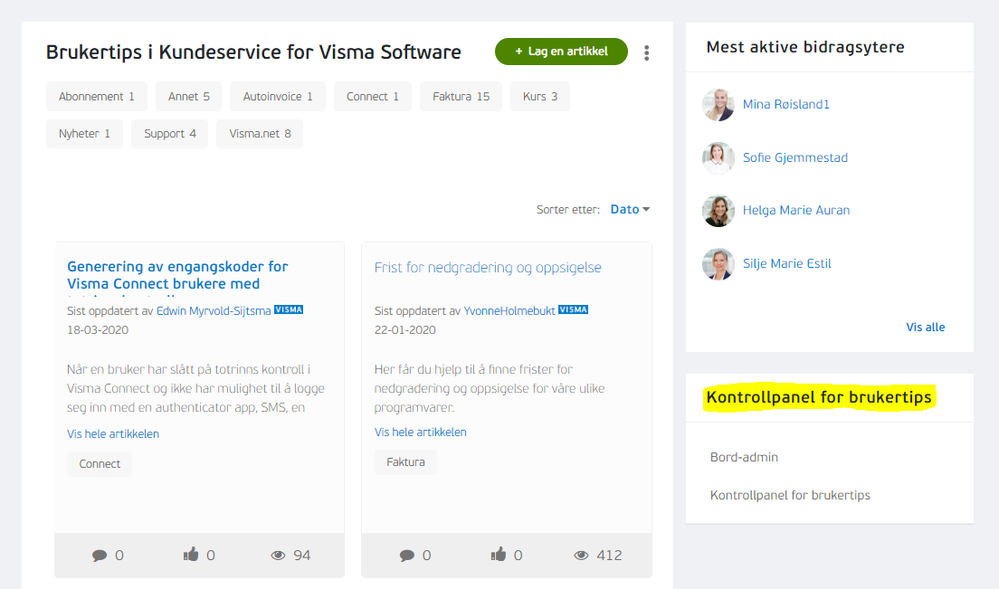The height and width of the screenshot is (589, 999).
Task: Filter by Visma.net tag
Action: tap(260, 133)
